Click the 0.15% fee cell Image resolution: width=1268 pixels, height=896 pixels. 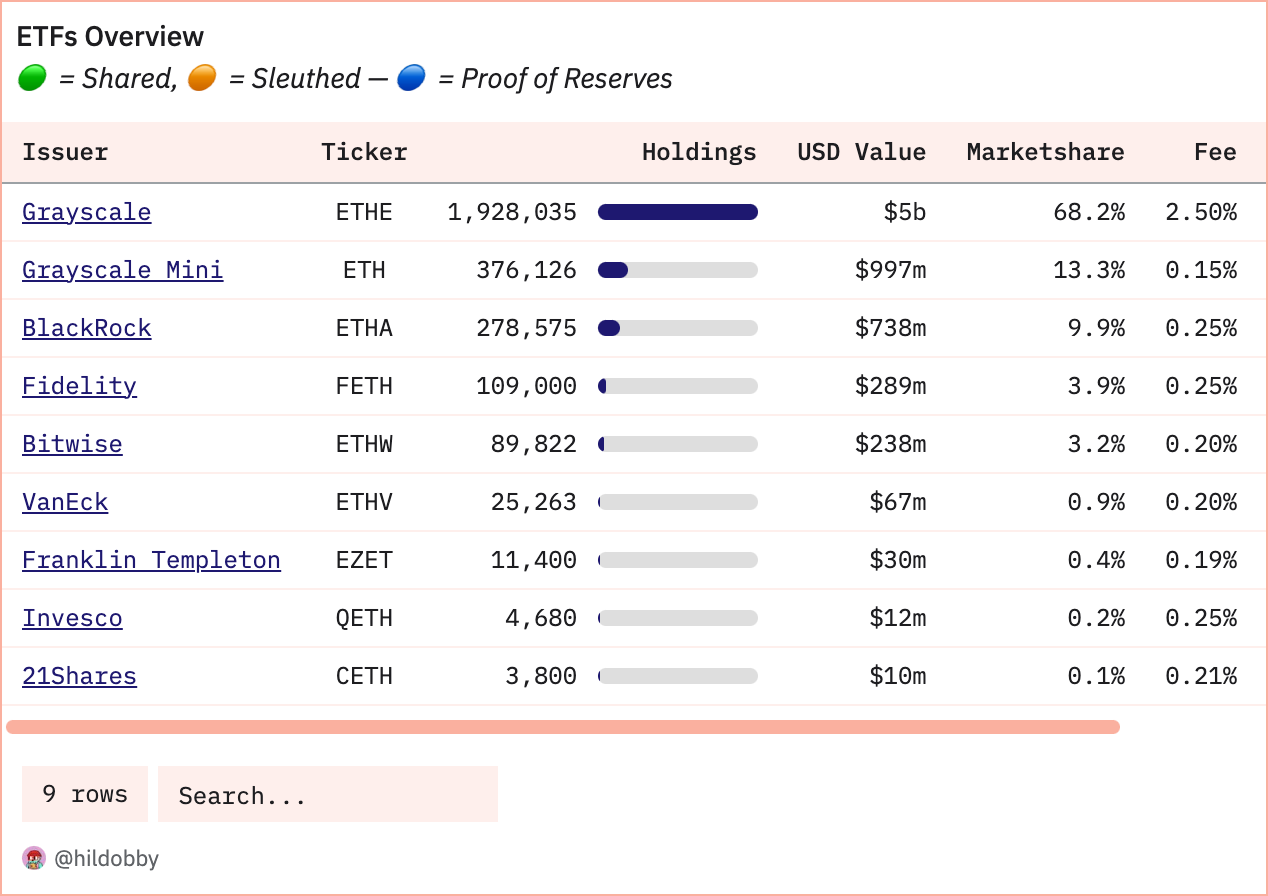coord(1201,270)
